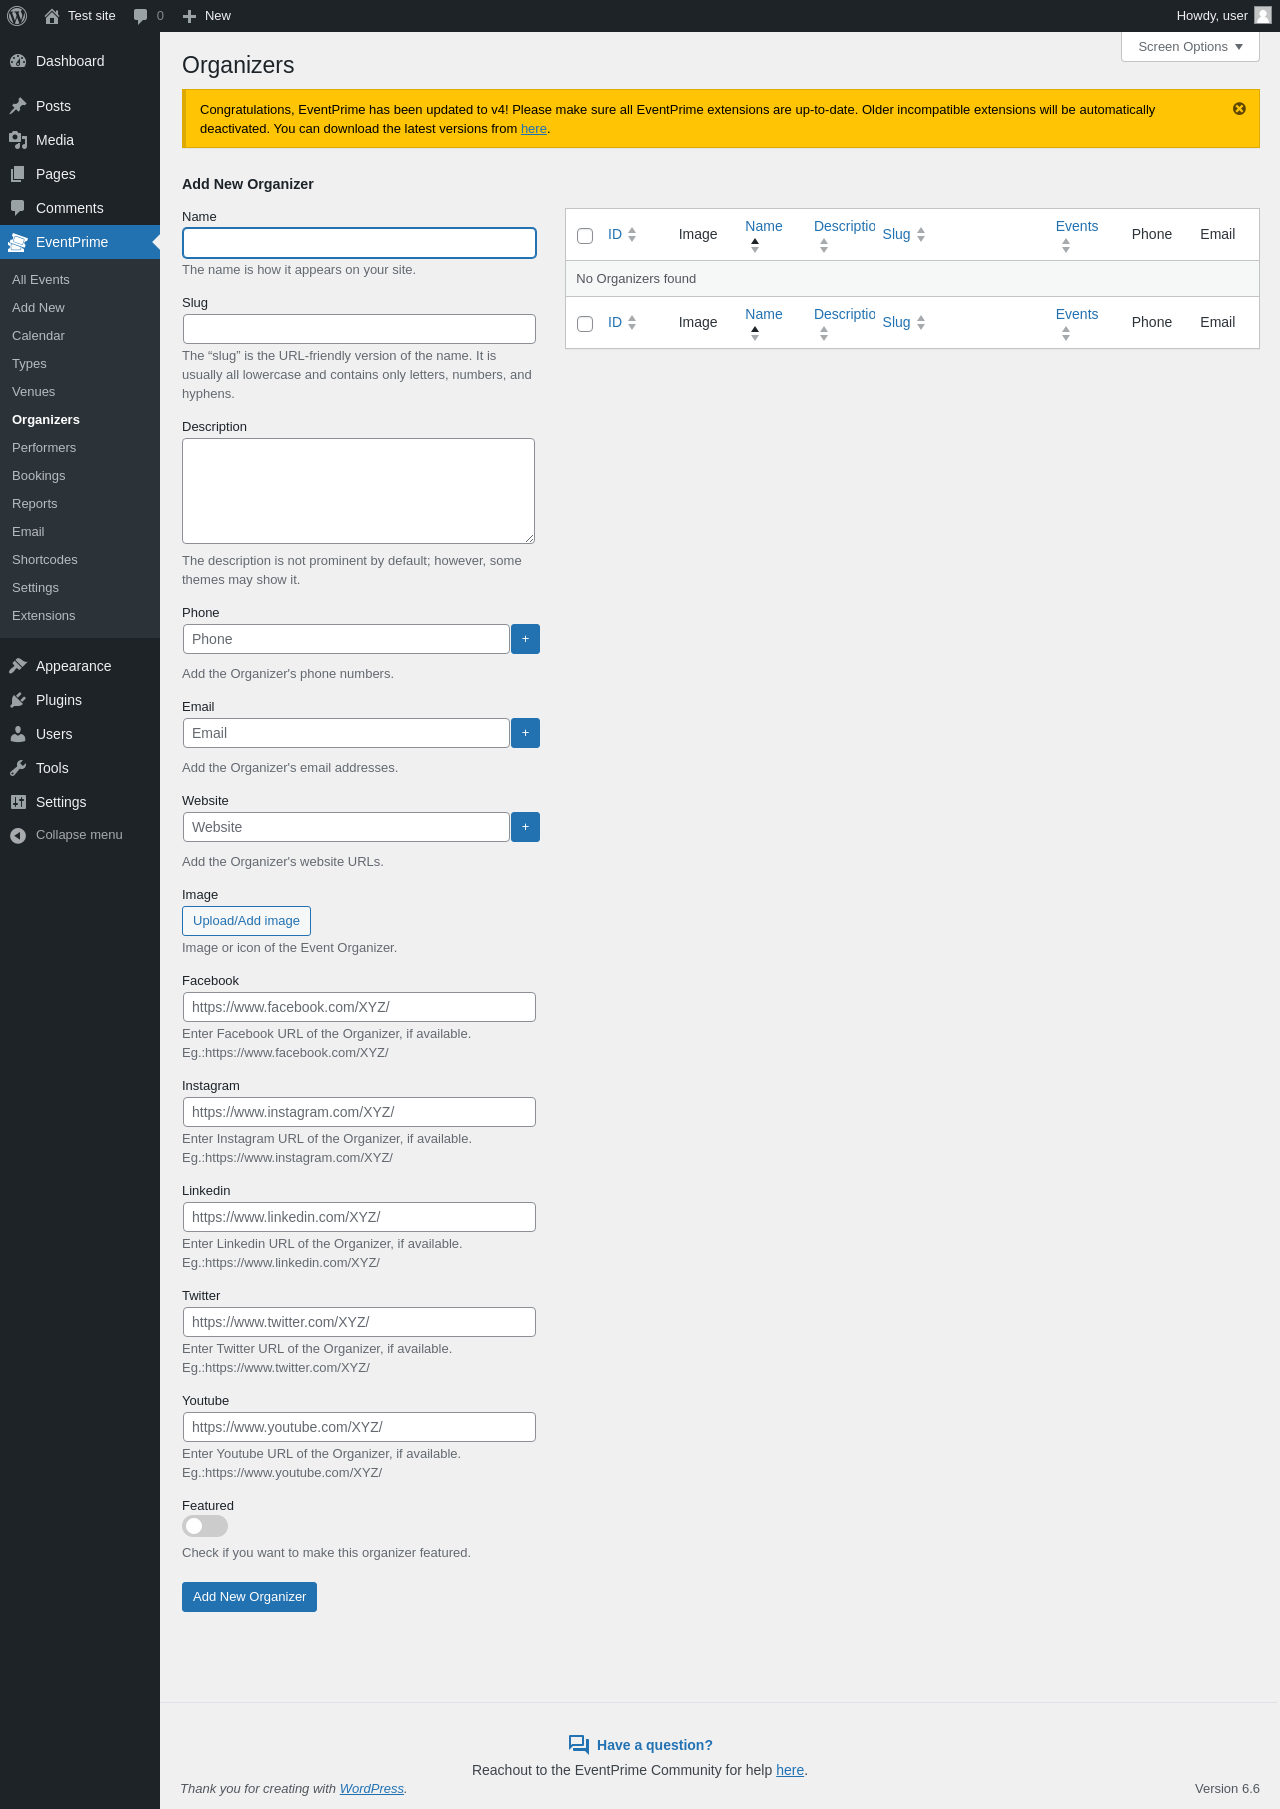The image size is (1280, 1809).
Task: Click the Add New Organizer button
Action: (249, 1597)
